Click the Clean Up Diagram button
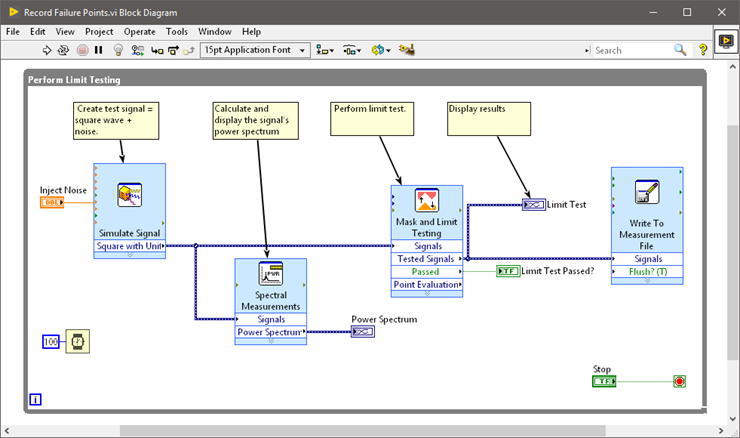This screenshot has width=740, height=438. pos(407,49)
